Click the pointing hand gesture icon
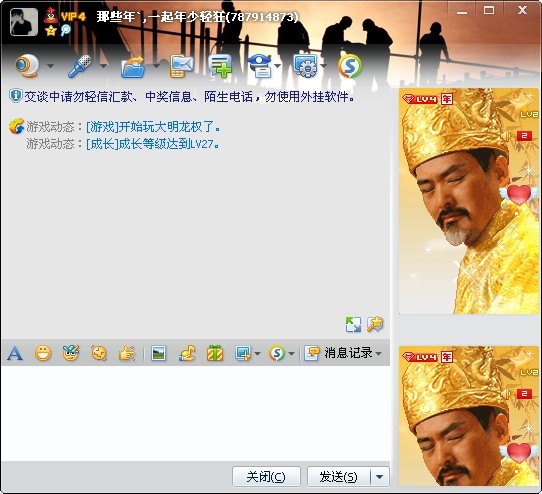542x494 pixels. [127, 353]
